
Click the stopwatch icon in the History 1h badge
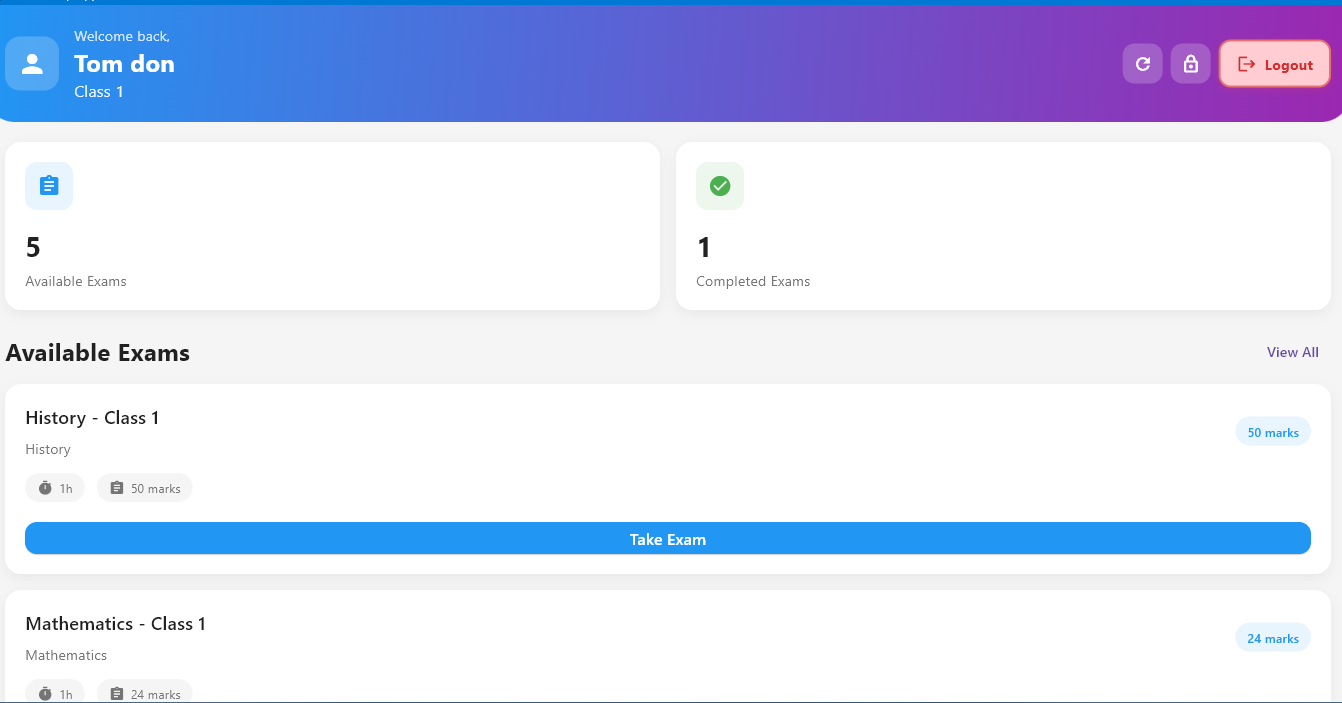(44, 487)
